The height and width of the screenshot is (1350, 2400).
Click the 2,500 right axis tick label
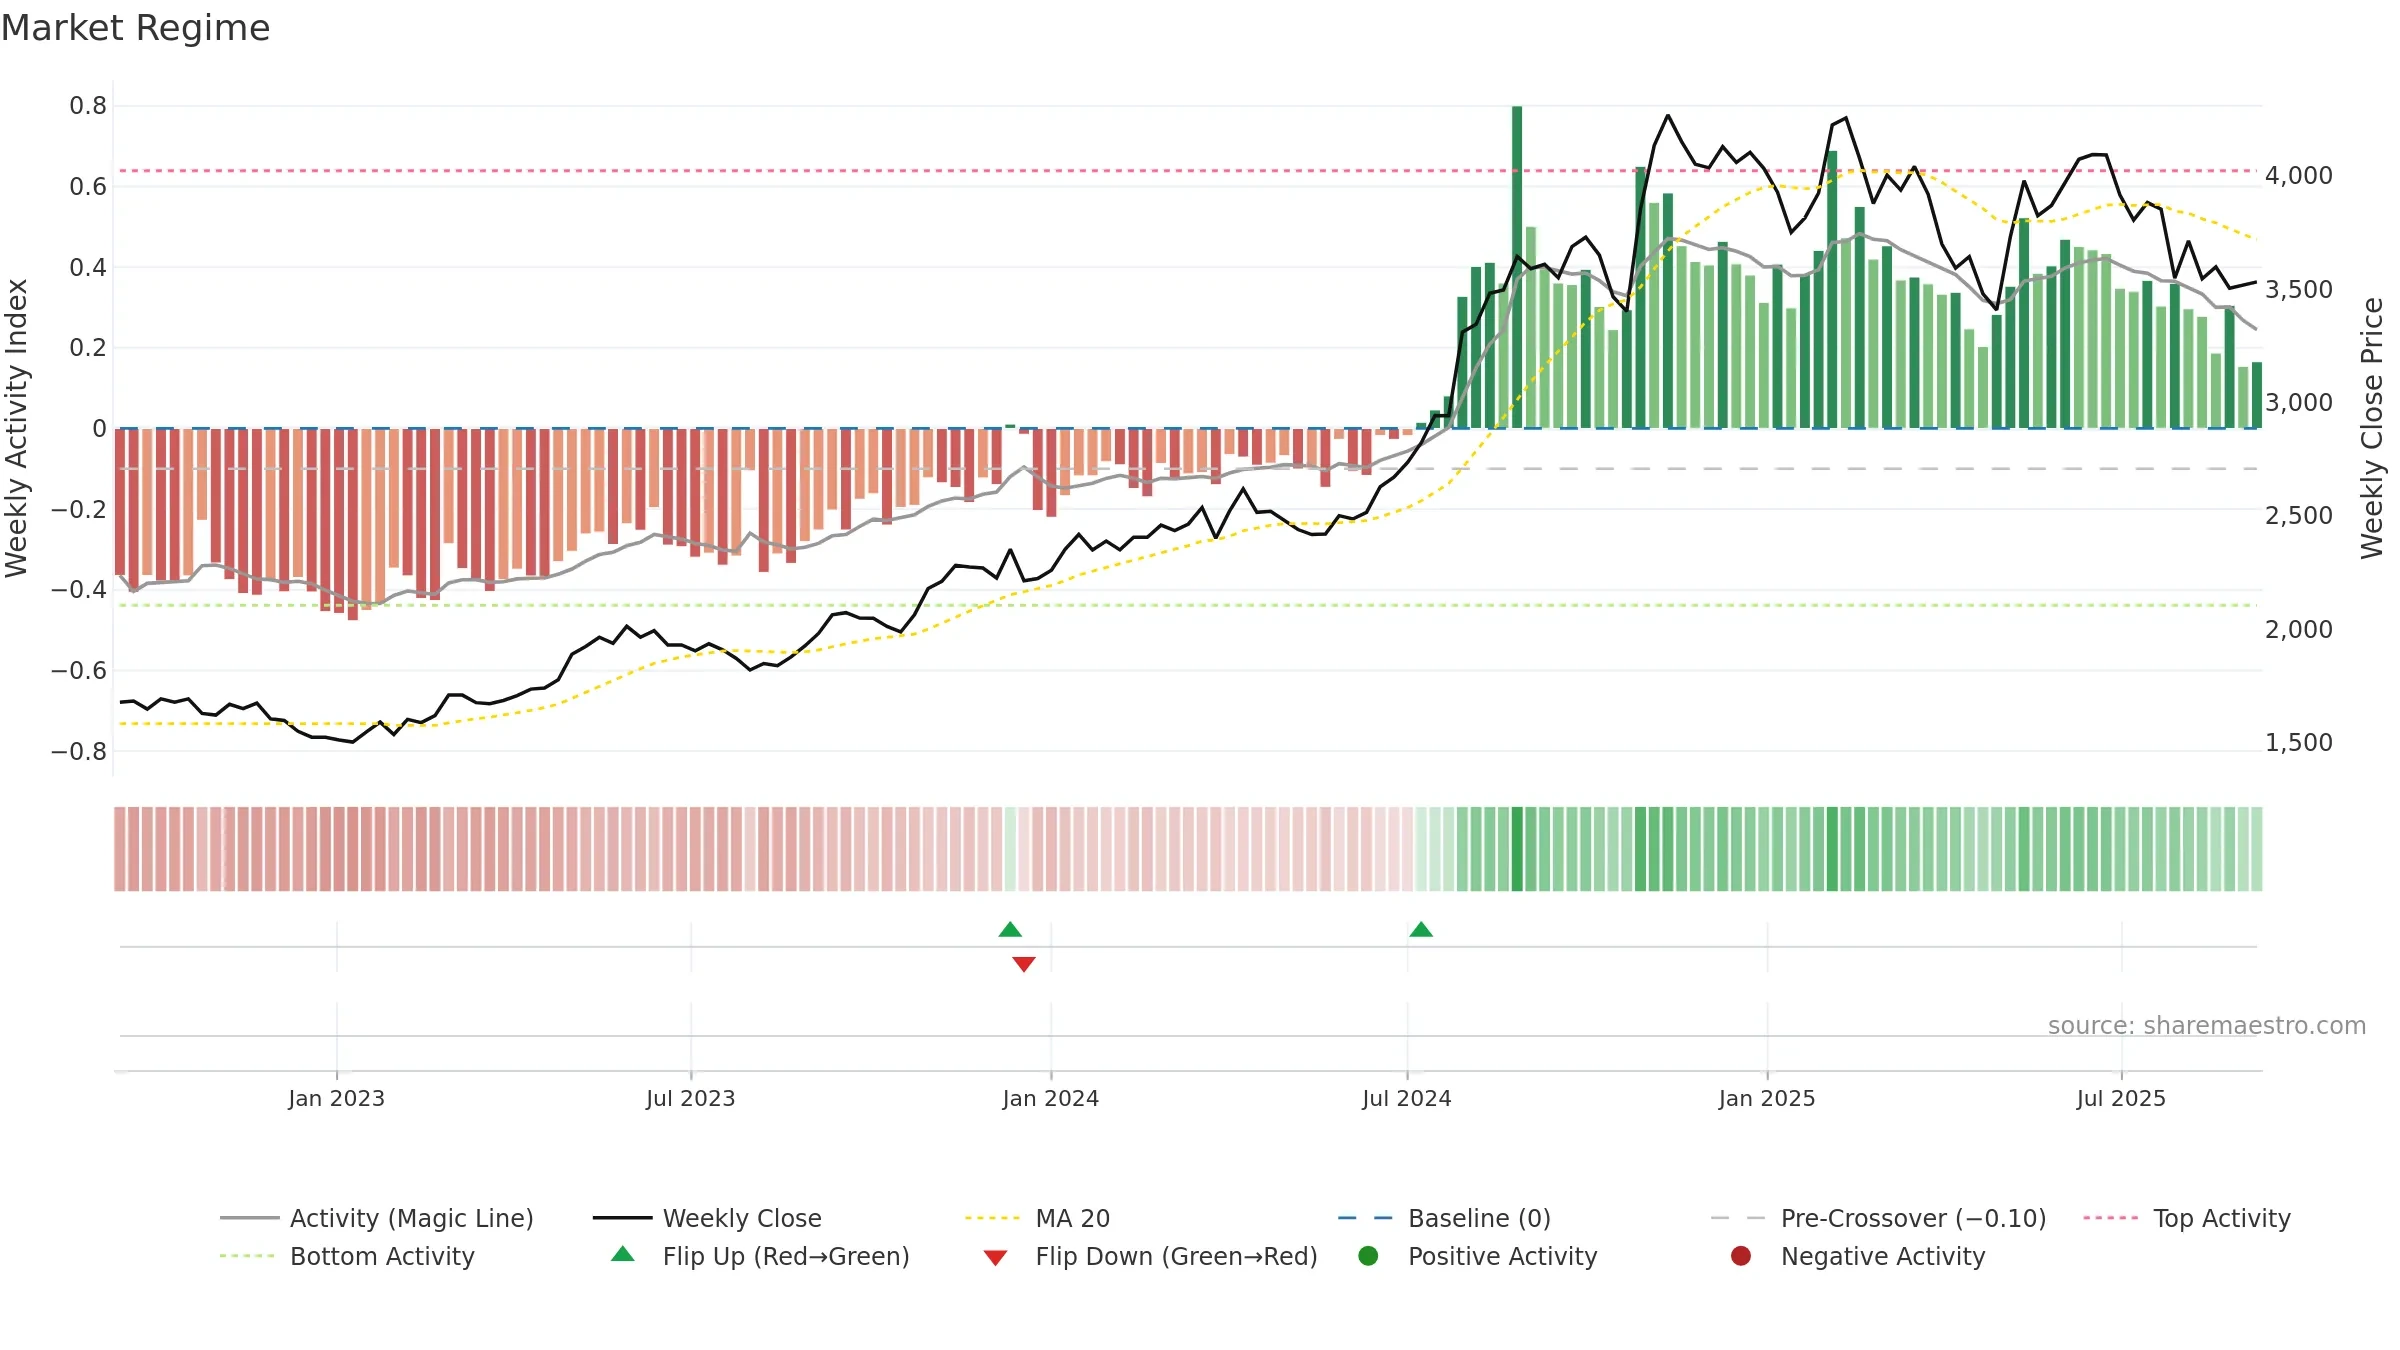pos(2299,516)
